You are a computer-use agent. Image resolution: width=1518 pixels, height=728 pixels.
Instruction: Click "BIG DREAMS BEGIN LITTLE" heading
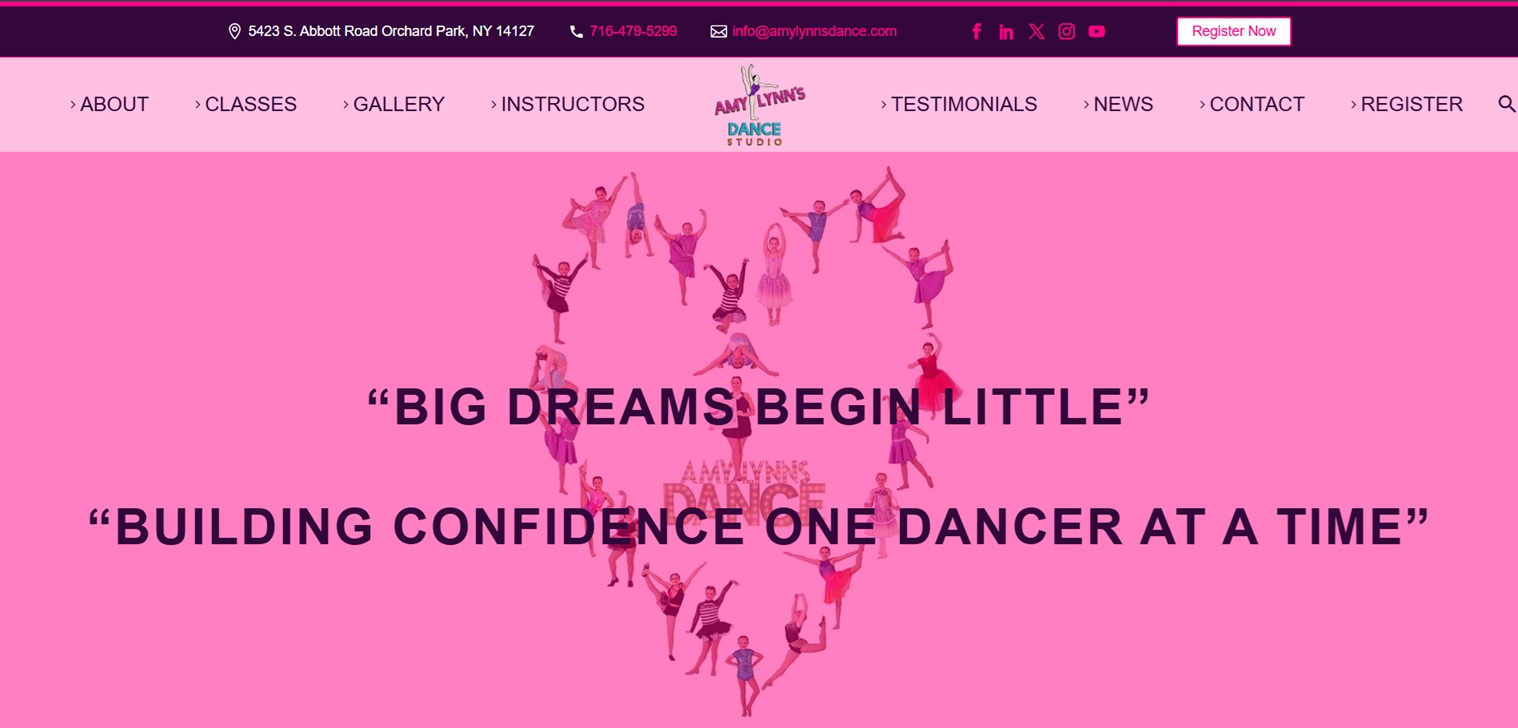tap(759, 407)
